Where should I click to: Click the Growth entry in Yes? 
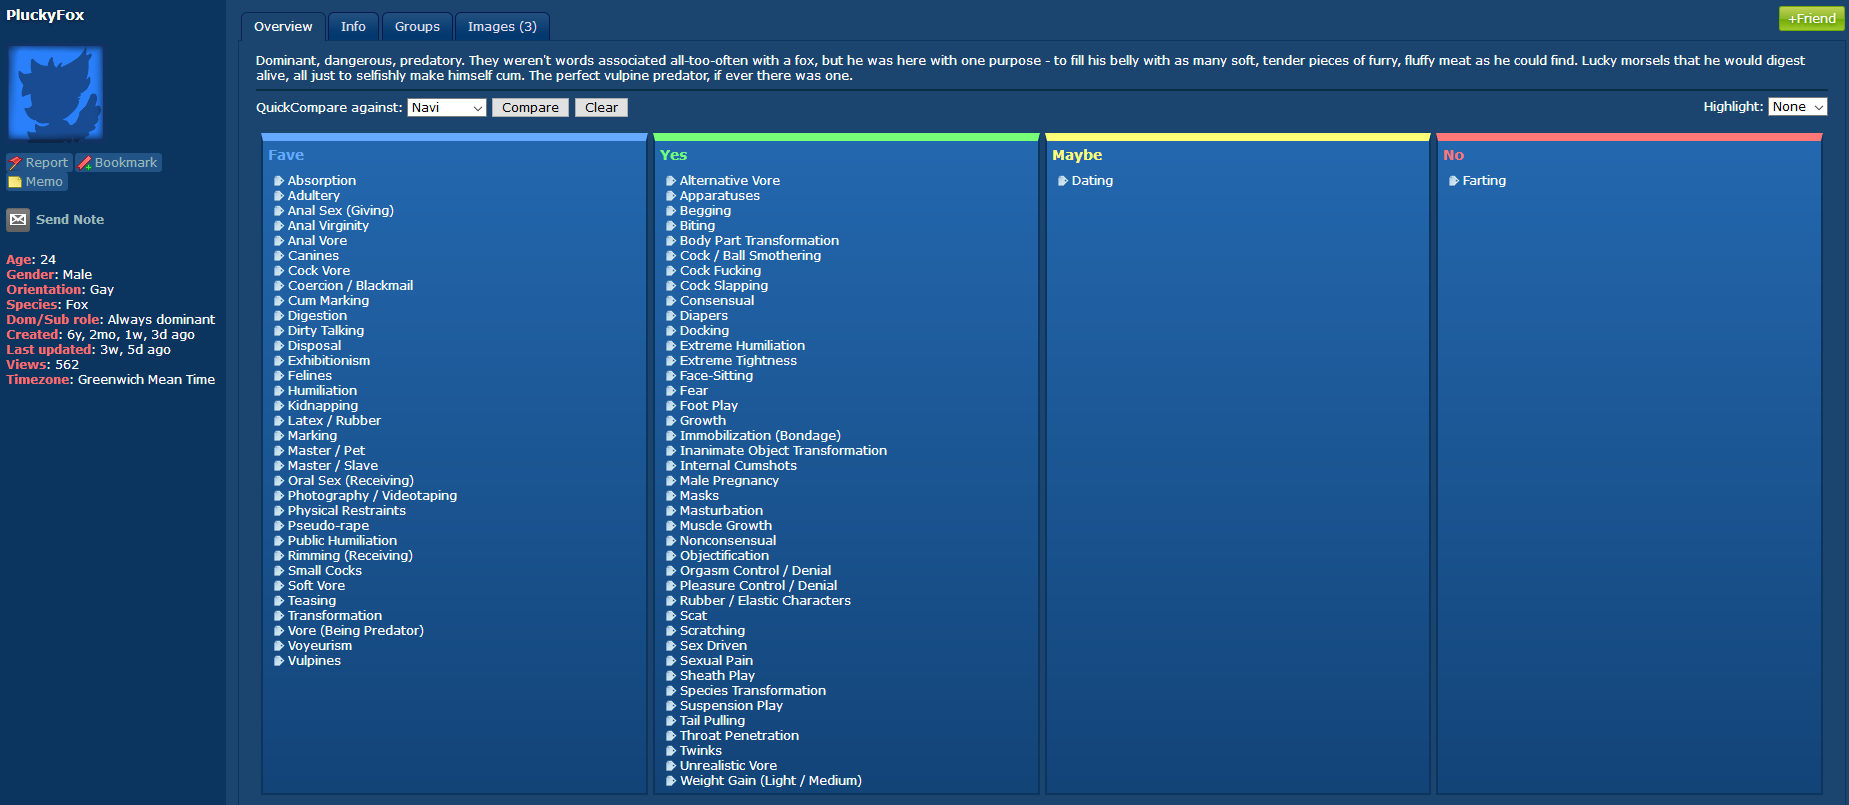(703, 421)
